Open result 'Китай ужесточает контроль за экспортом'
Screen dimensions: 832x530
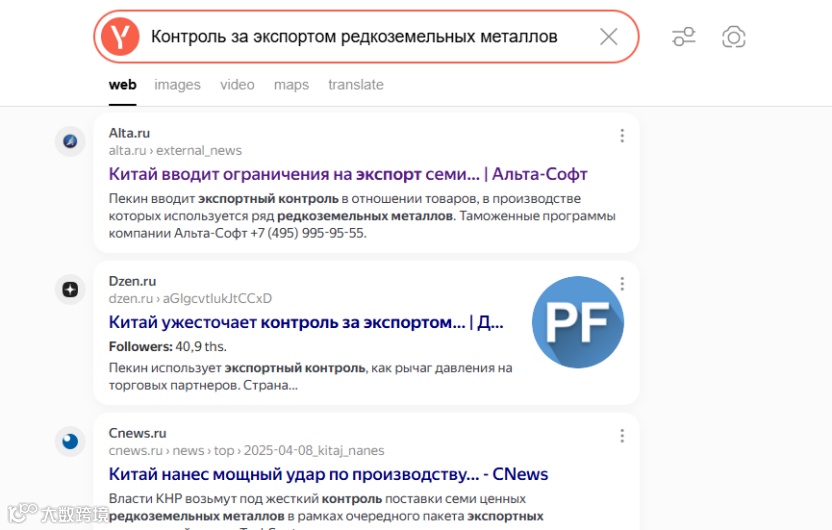tap(306, 322)
